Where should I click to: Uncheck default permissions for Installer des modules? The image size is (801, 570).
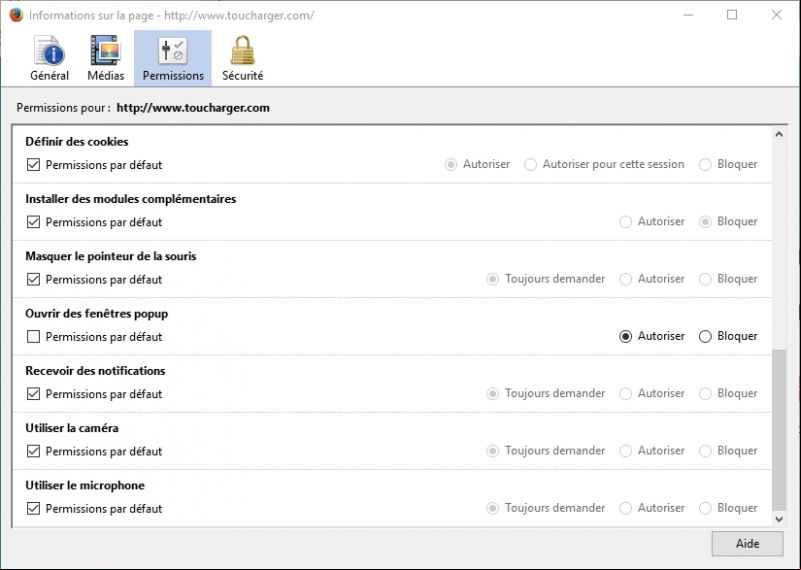[33, 222]
